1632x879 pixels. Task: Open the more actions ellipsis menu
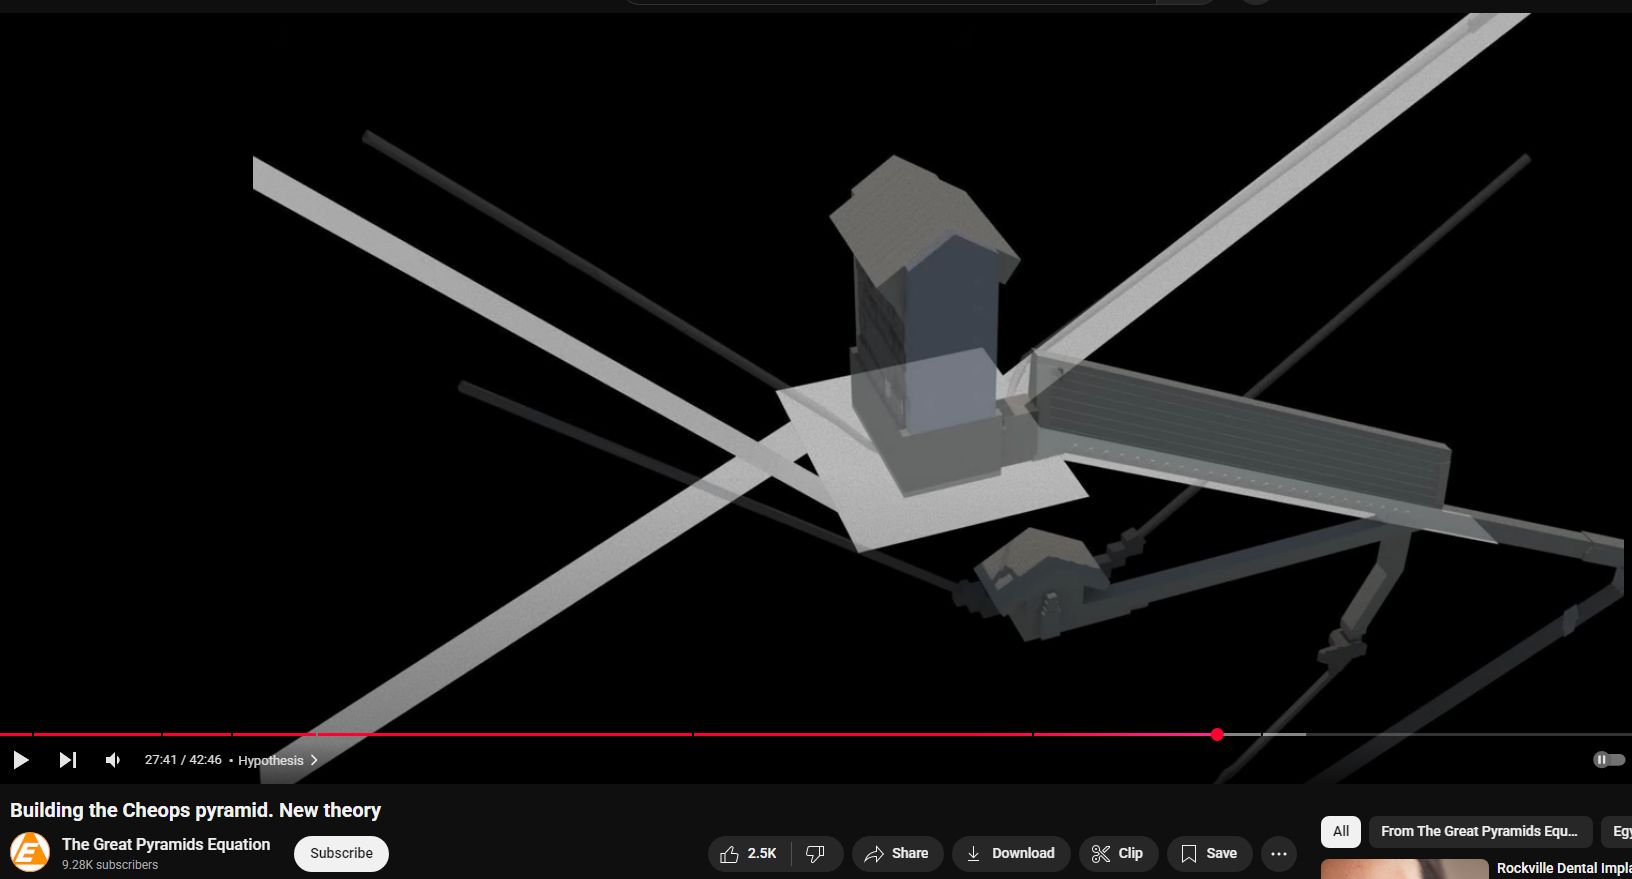coord(1279,853)
